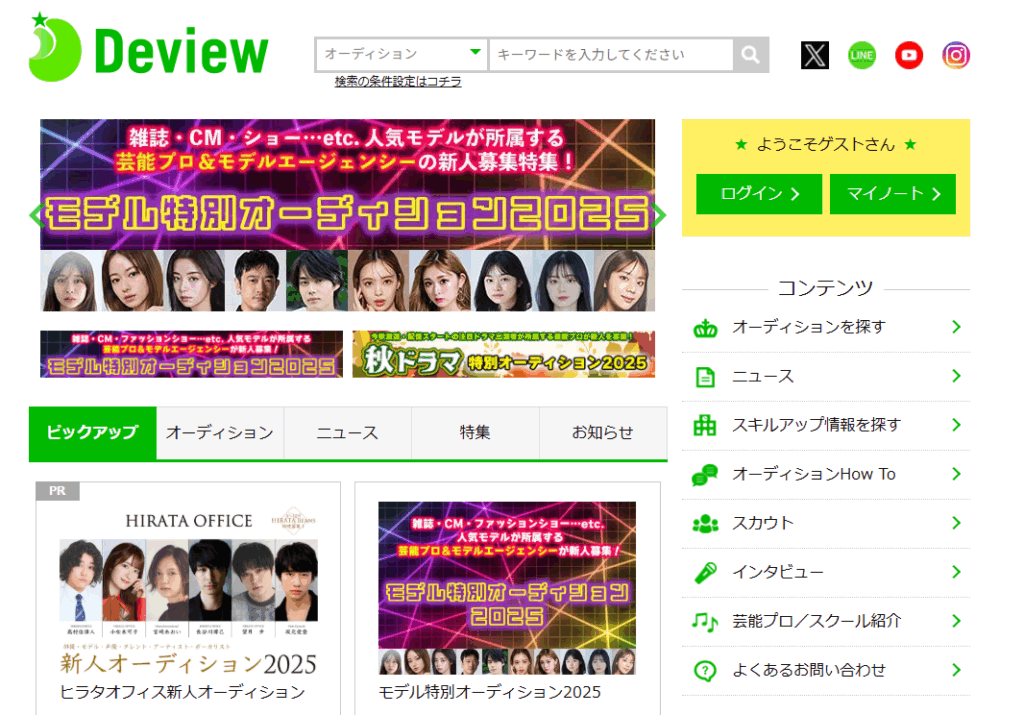Click the magnifying glass search button
This screenshot has width=1024, height=715.
tap(750, 55)
